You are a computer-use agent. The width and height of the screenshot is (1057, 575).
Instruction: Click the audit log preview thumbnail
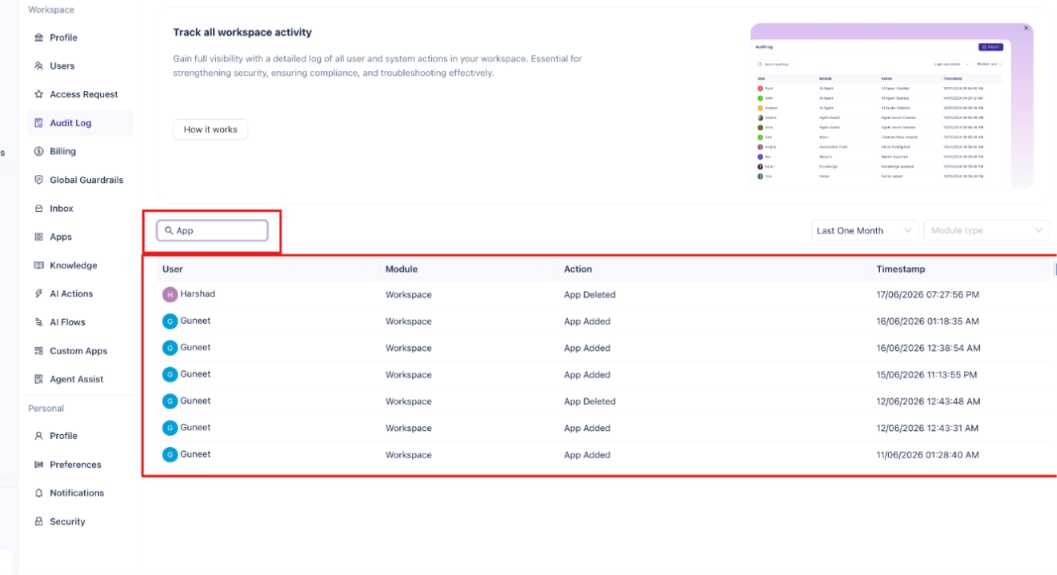pyautogui.click(x=892, y=106)
